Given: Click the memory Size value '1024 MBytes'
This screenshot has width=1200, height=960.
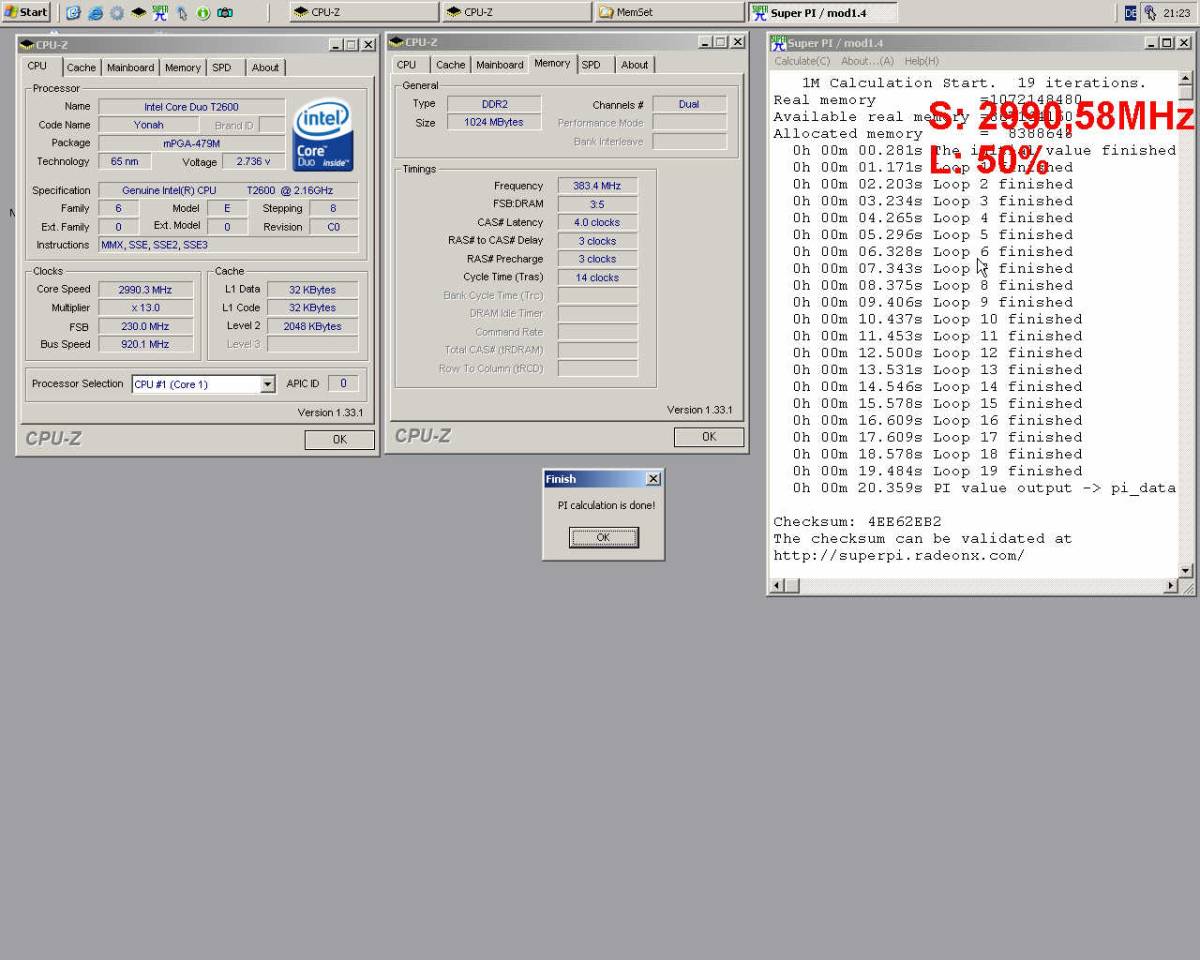Looking at the screenshot, I should (x=494, y=122).
